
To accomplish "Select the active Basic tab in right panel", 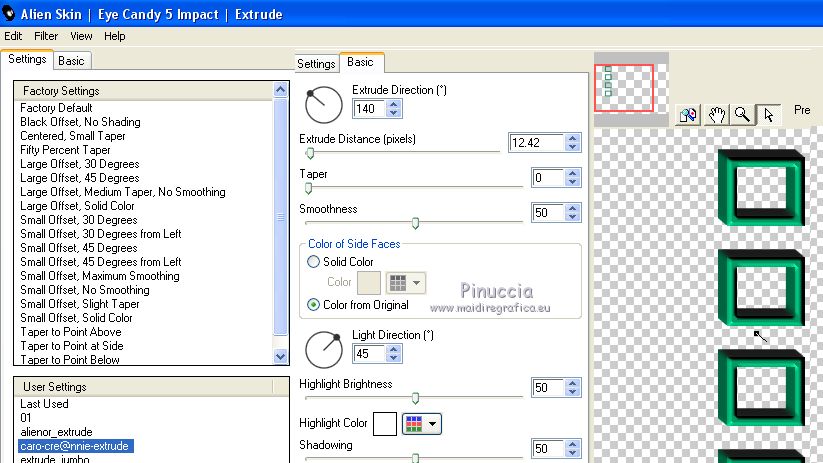I will coord(361,62).
